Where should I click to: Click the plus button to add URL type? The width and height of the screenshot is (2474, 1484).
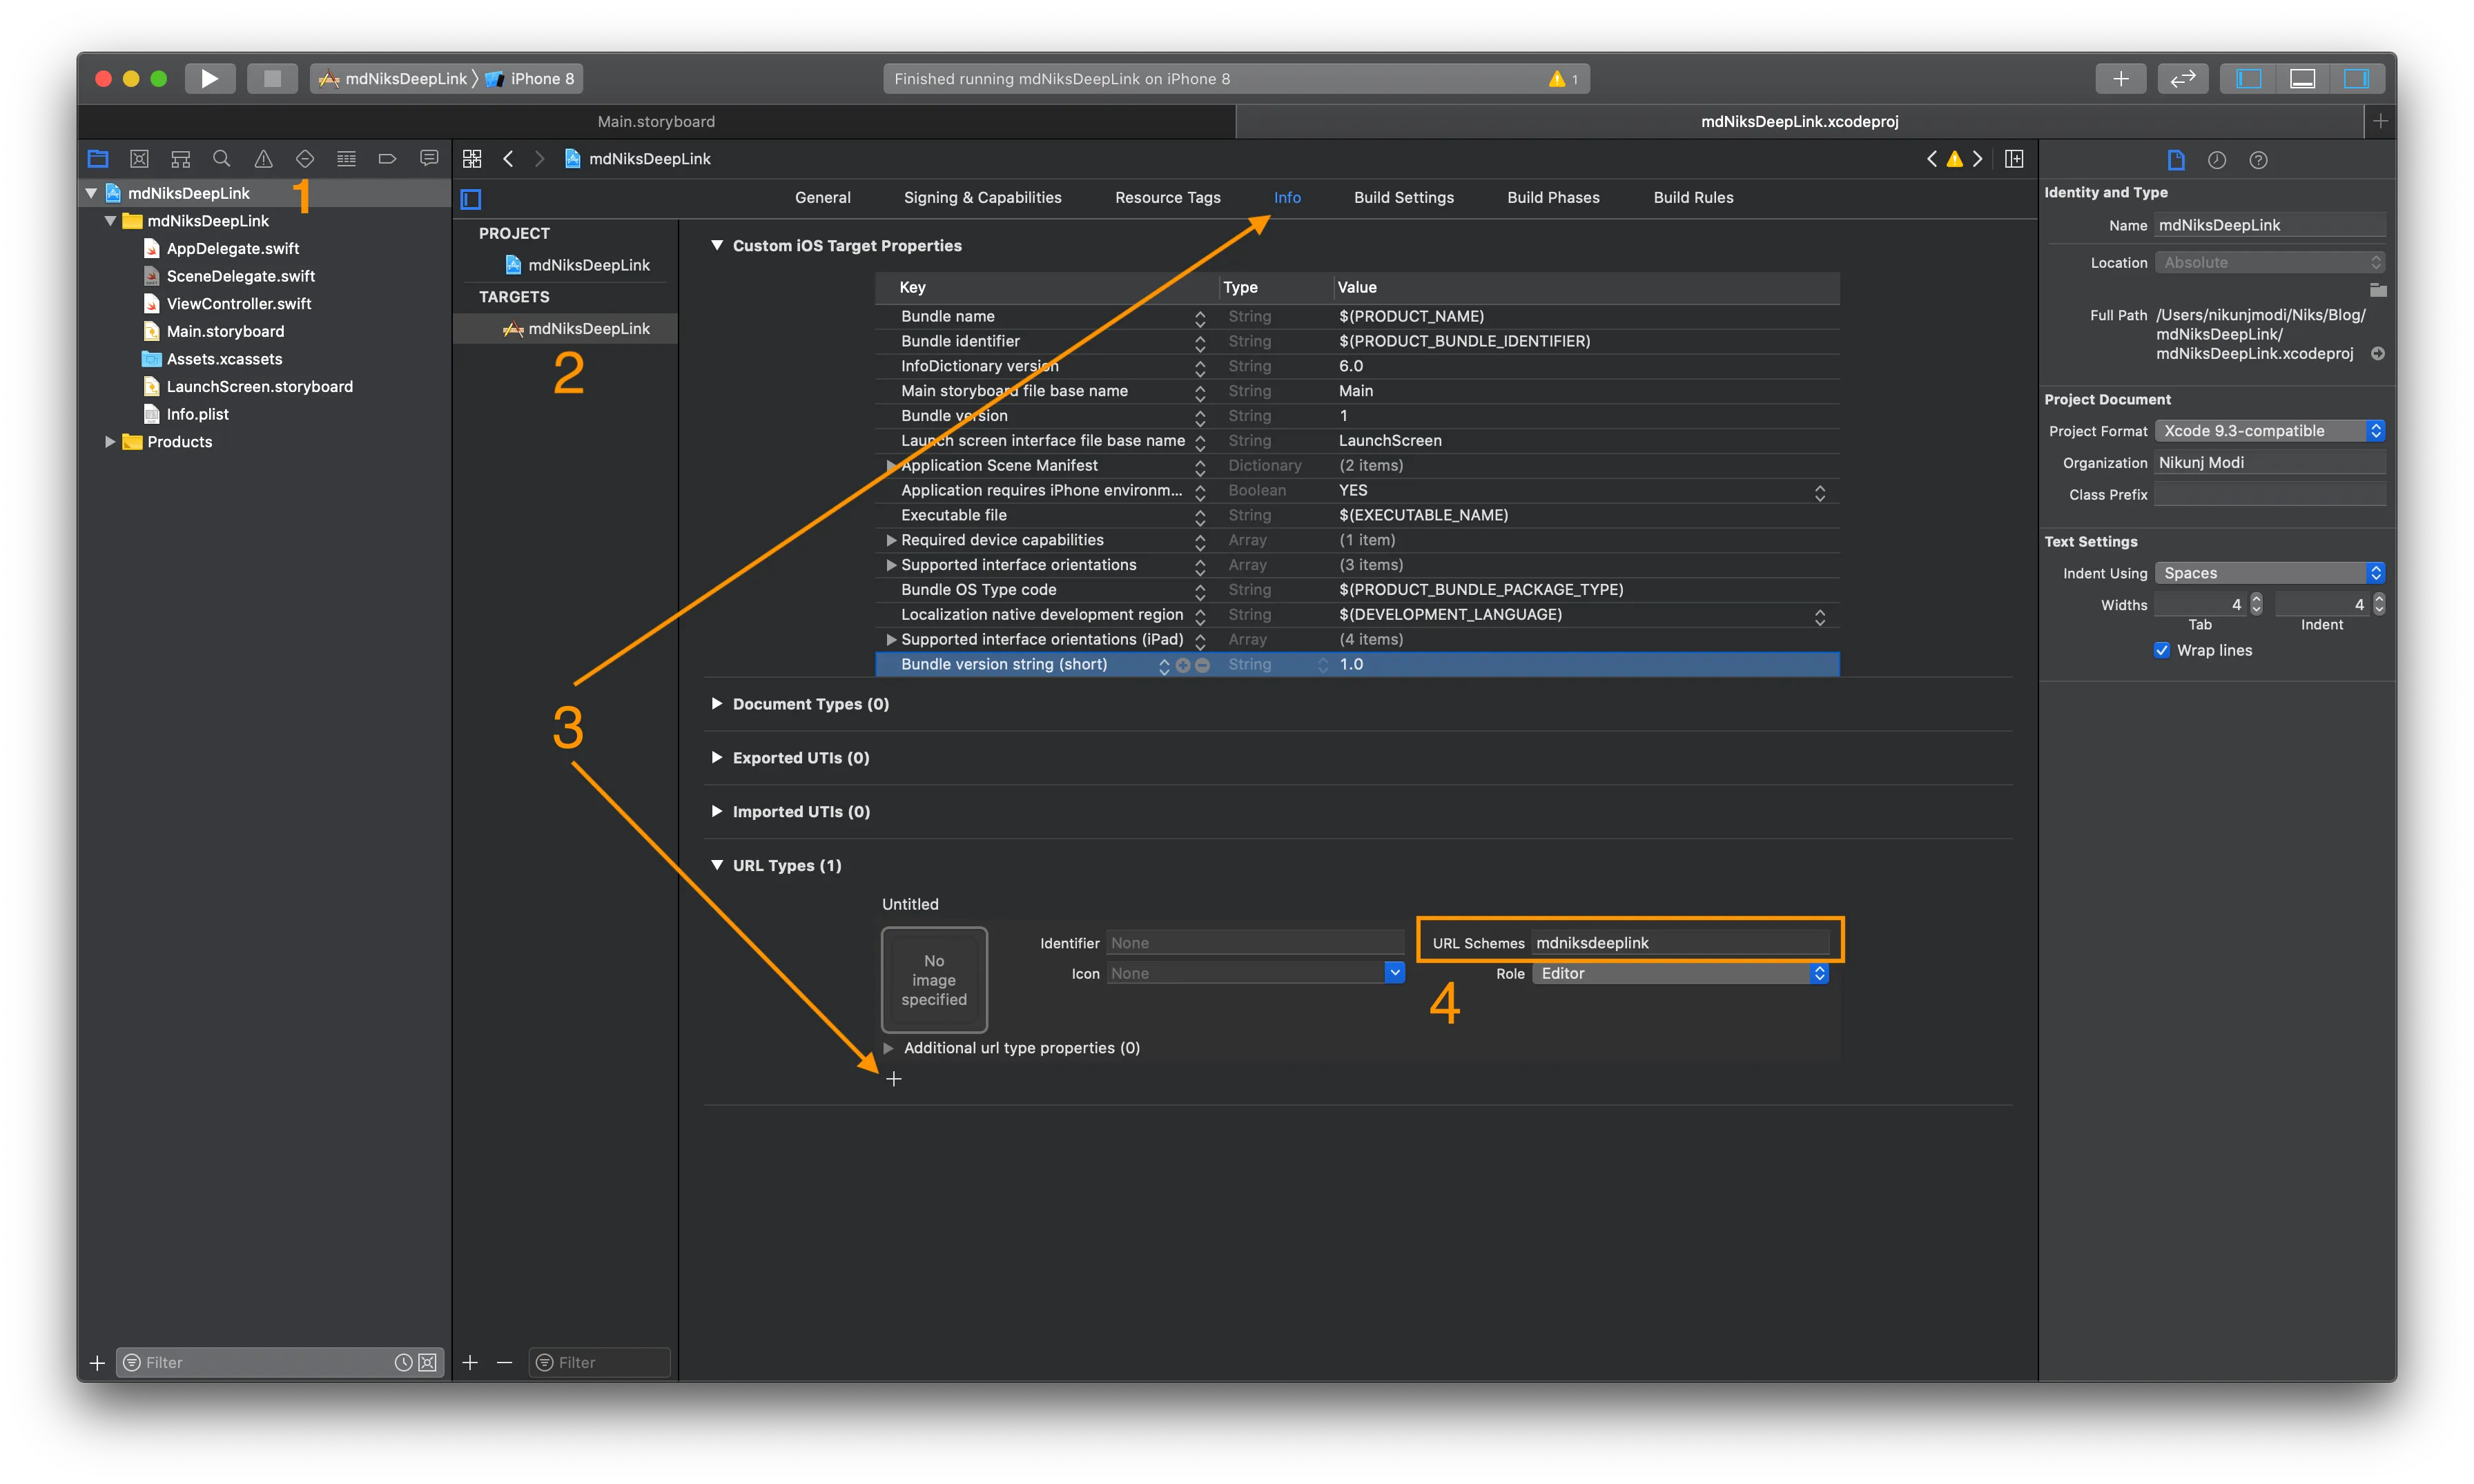click(x=892, y=1077)
